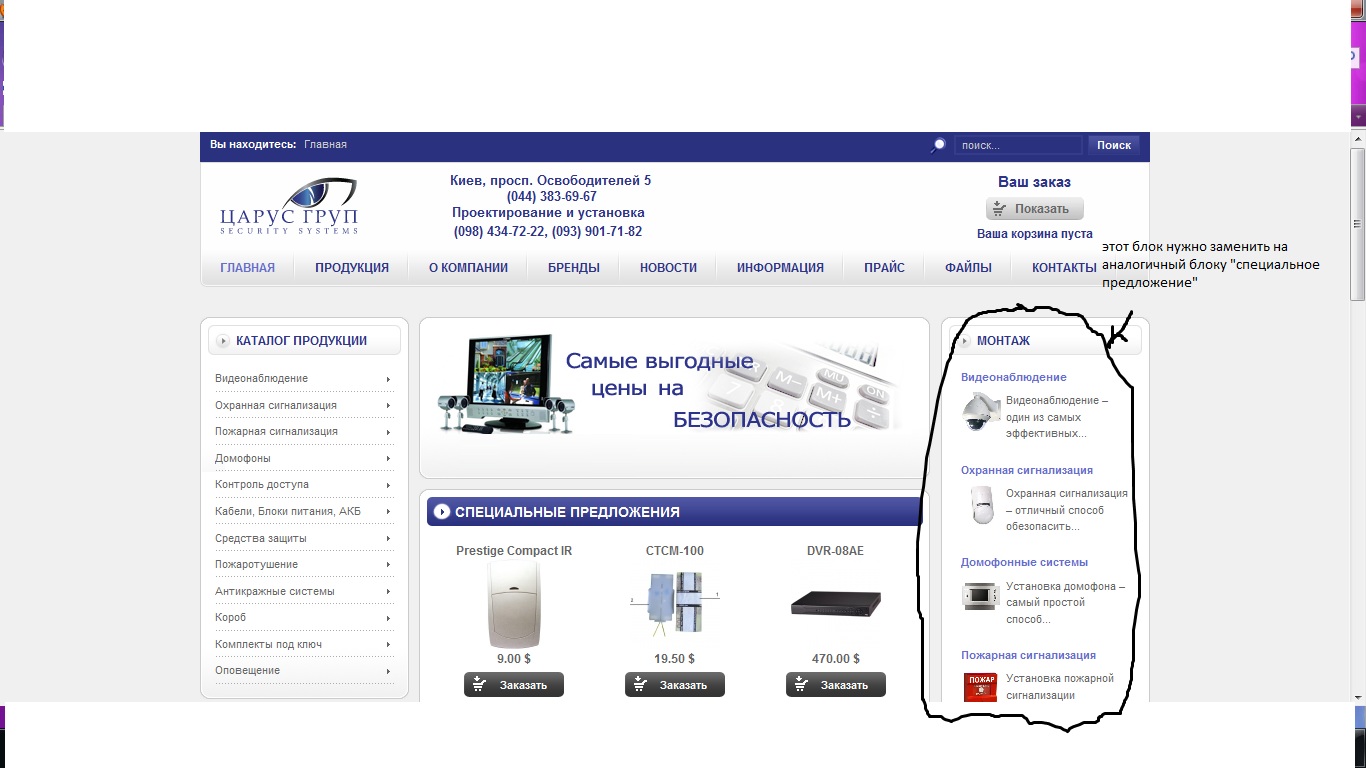Open the КОНТАКТЫ menu item
This screenshot has width=1366, height=768.
[x=1065, y=268]
